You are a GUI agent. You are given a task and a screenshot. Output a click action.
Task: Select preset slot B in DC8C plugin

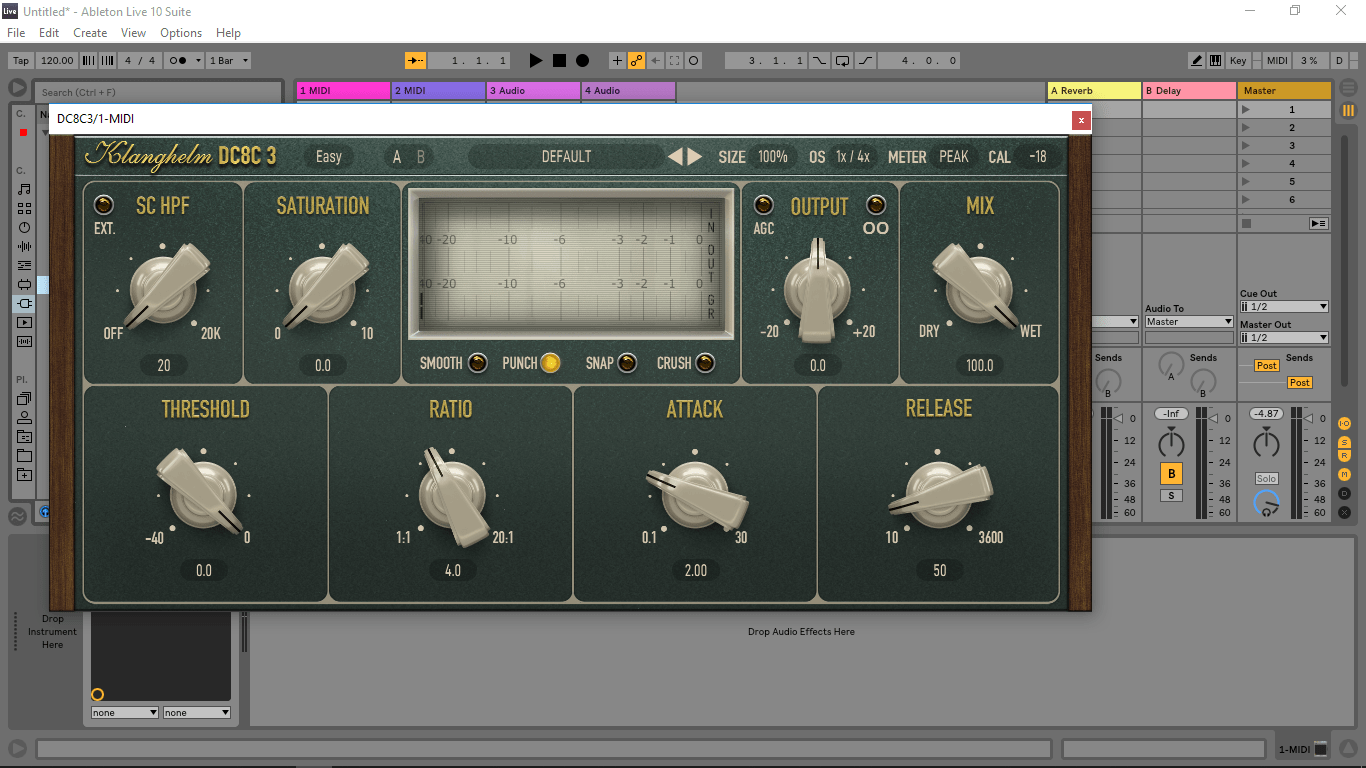point(421,157)
